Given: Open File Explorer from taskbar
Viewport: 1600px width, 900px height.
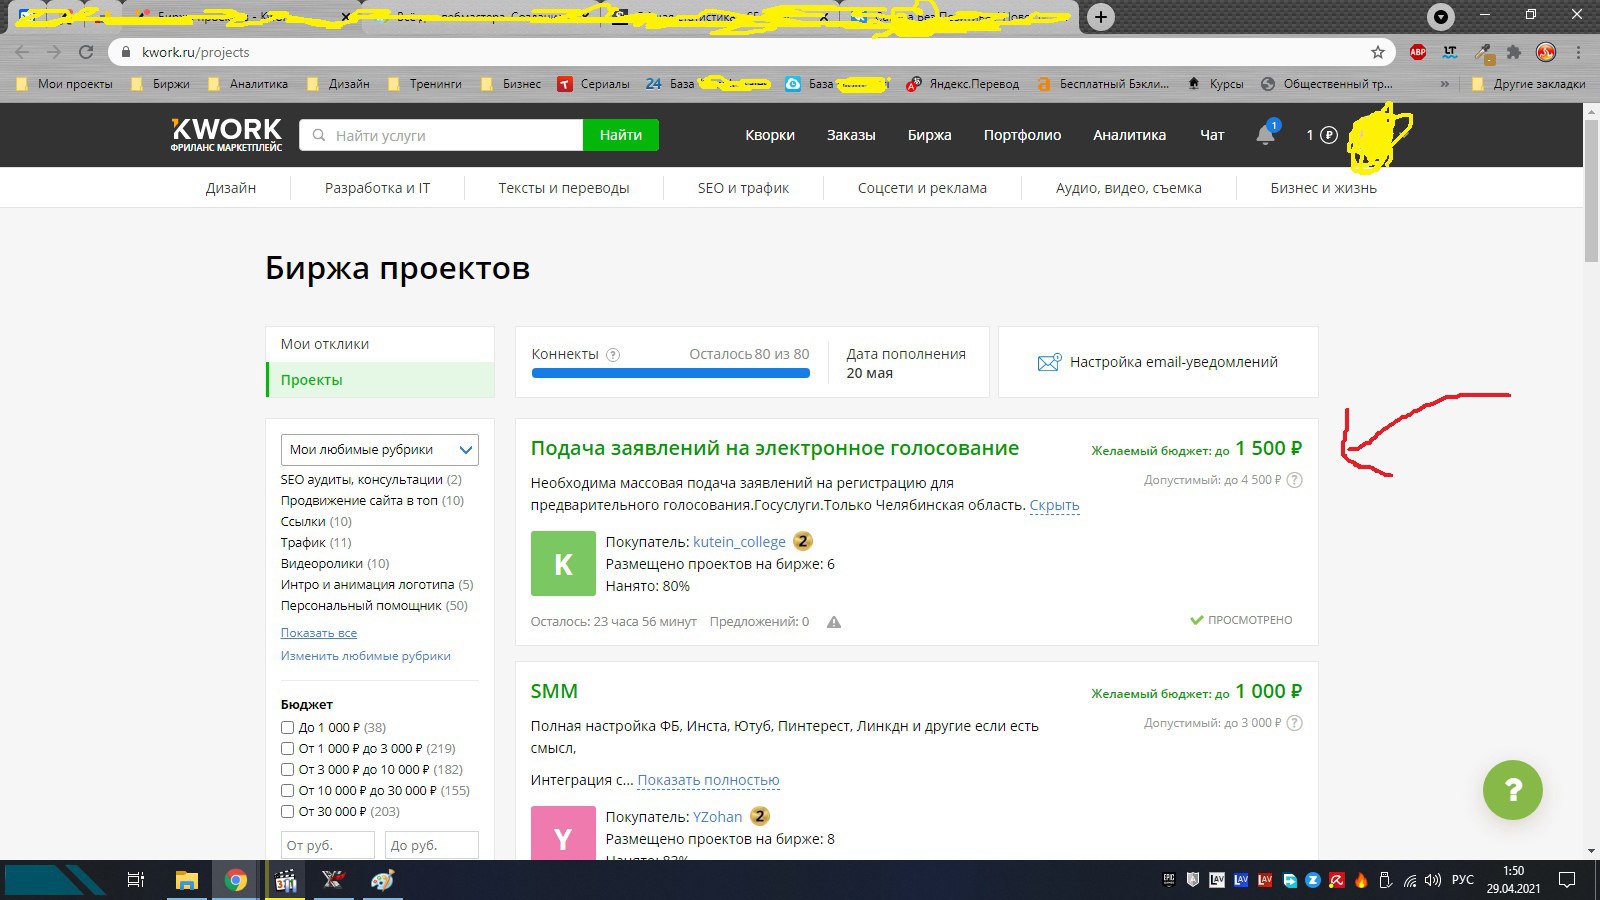Looking at the screenshot, I should pos(186,880).
